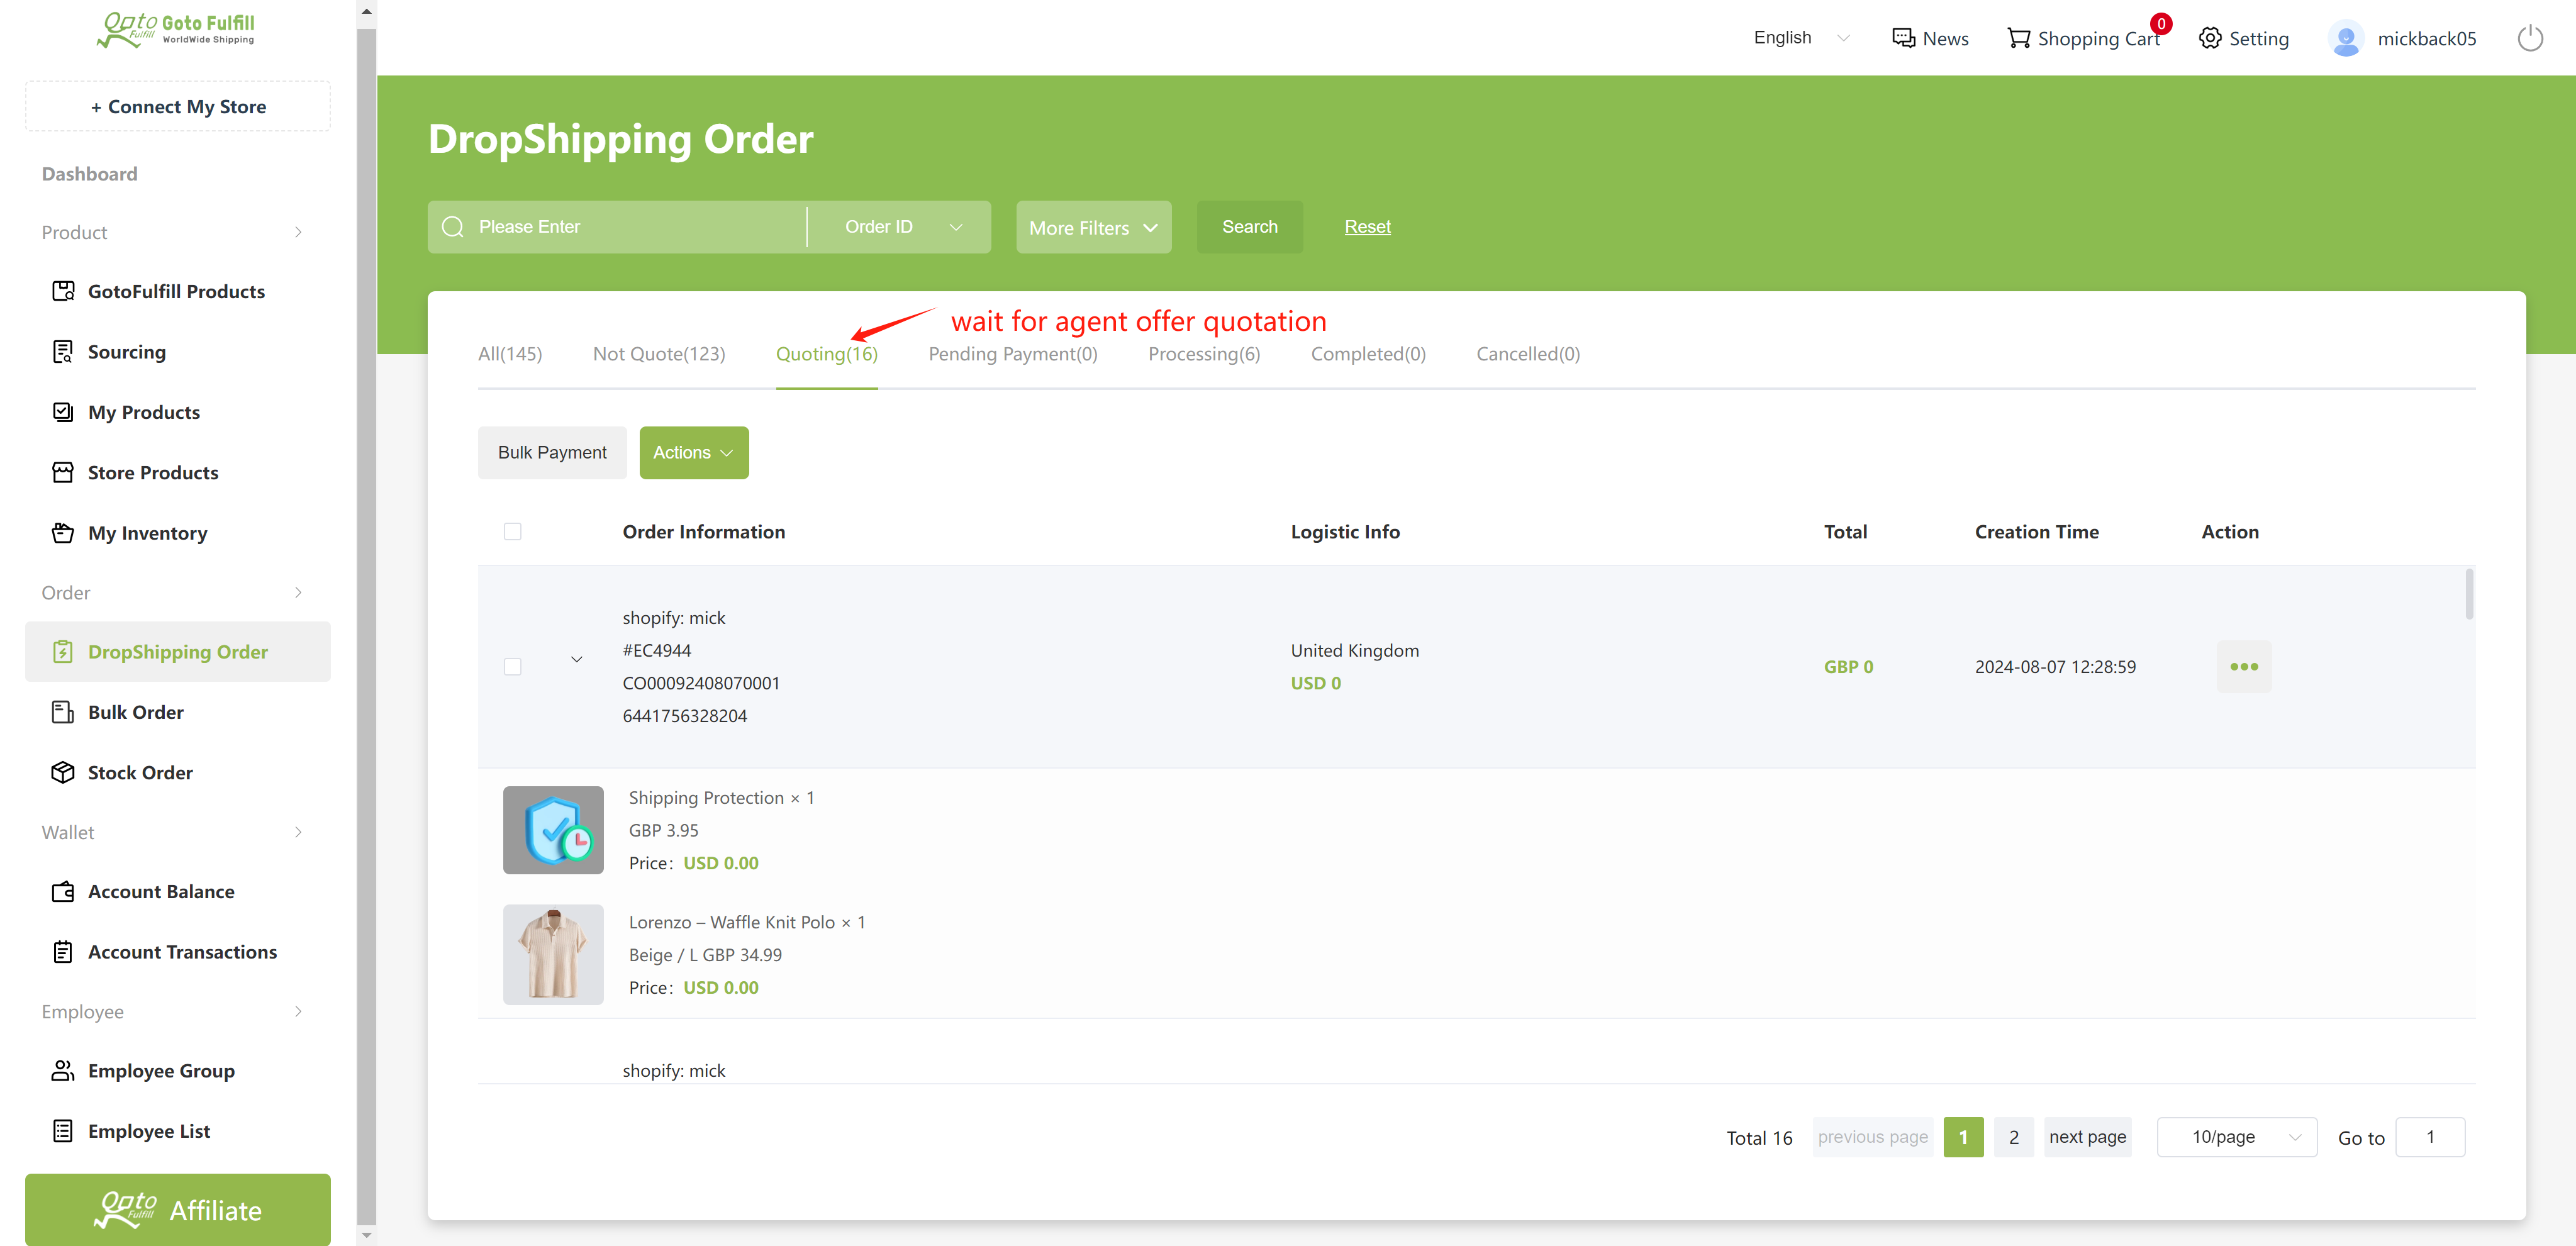
Task: Click the next page button
Action: (x=2087, y=1137)
